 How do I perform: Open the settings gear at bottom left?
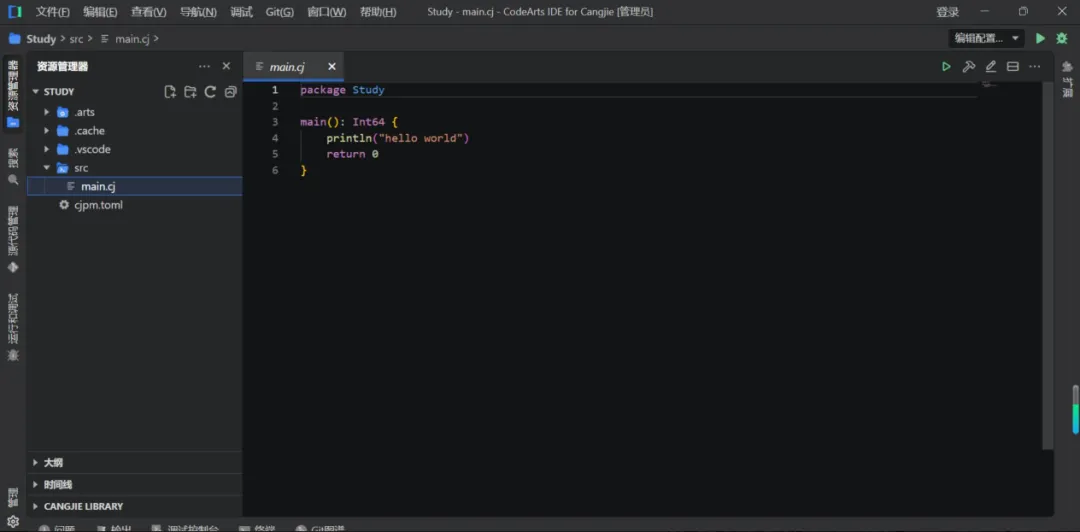click(13, 521)
